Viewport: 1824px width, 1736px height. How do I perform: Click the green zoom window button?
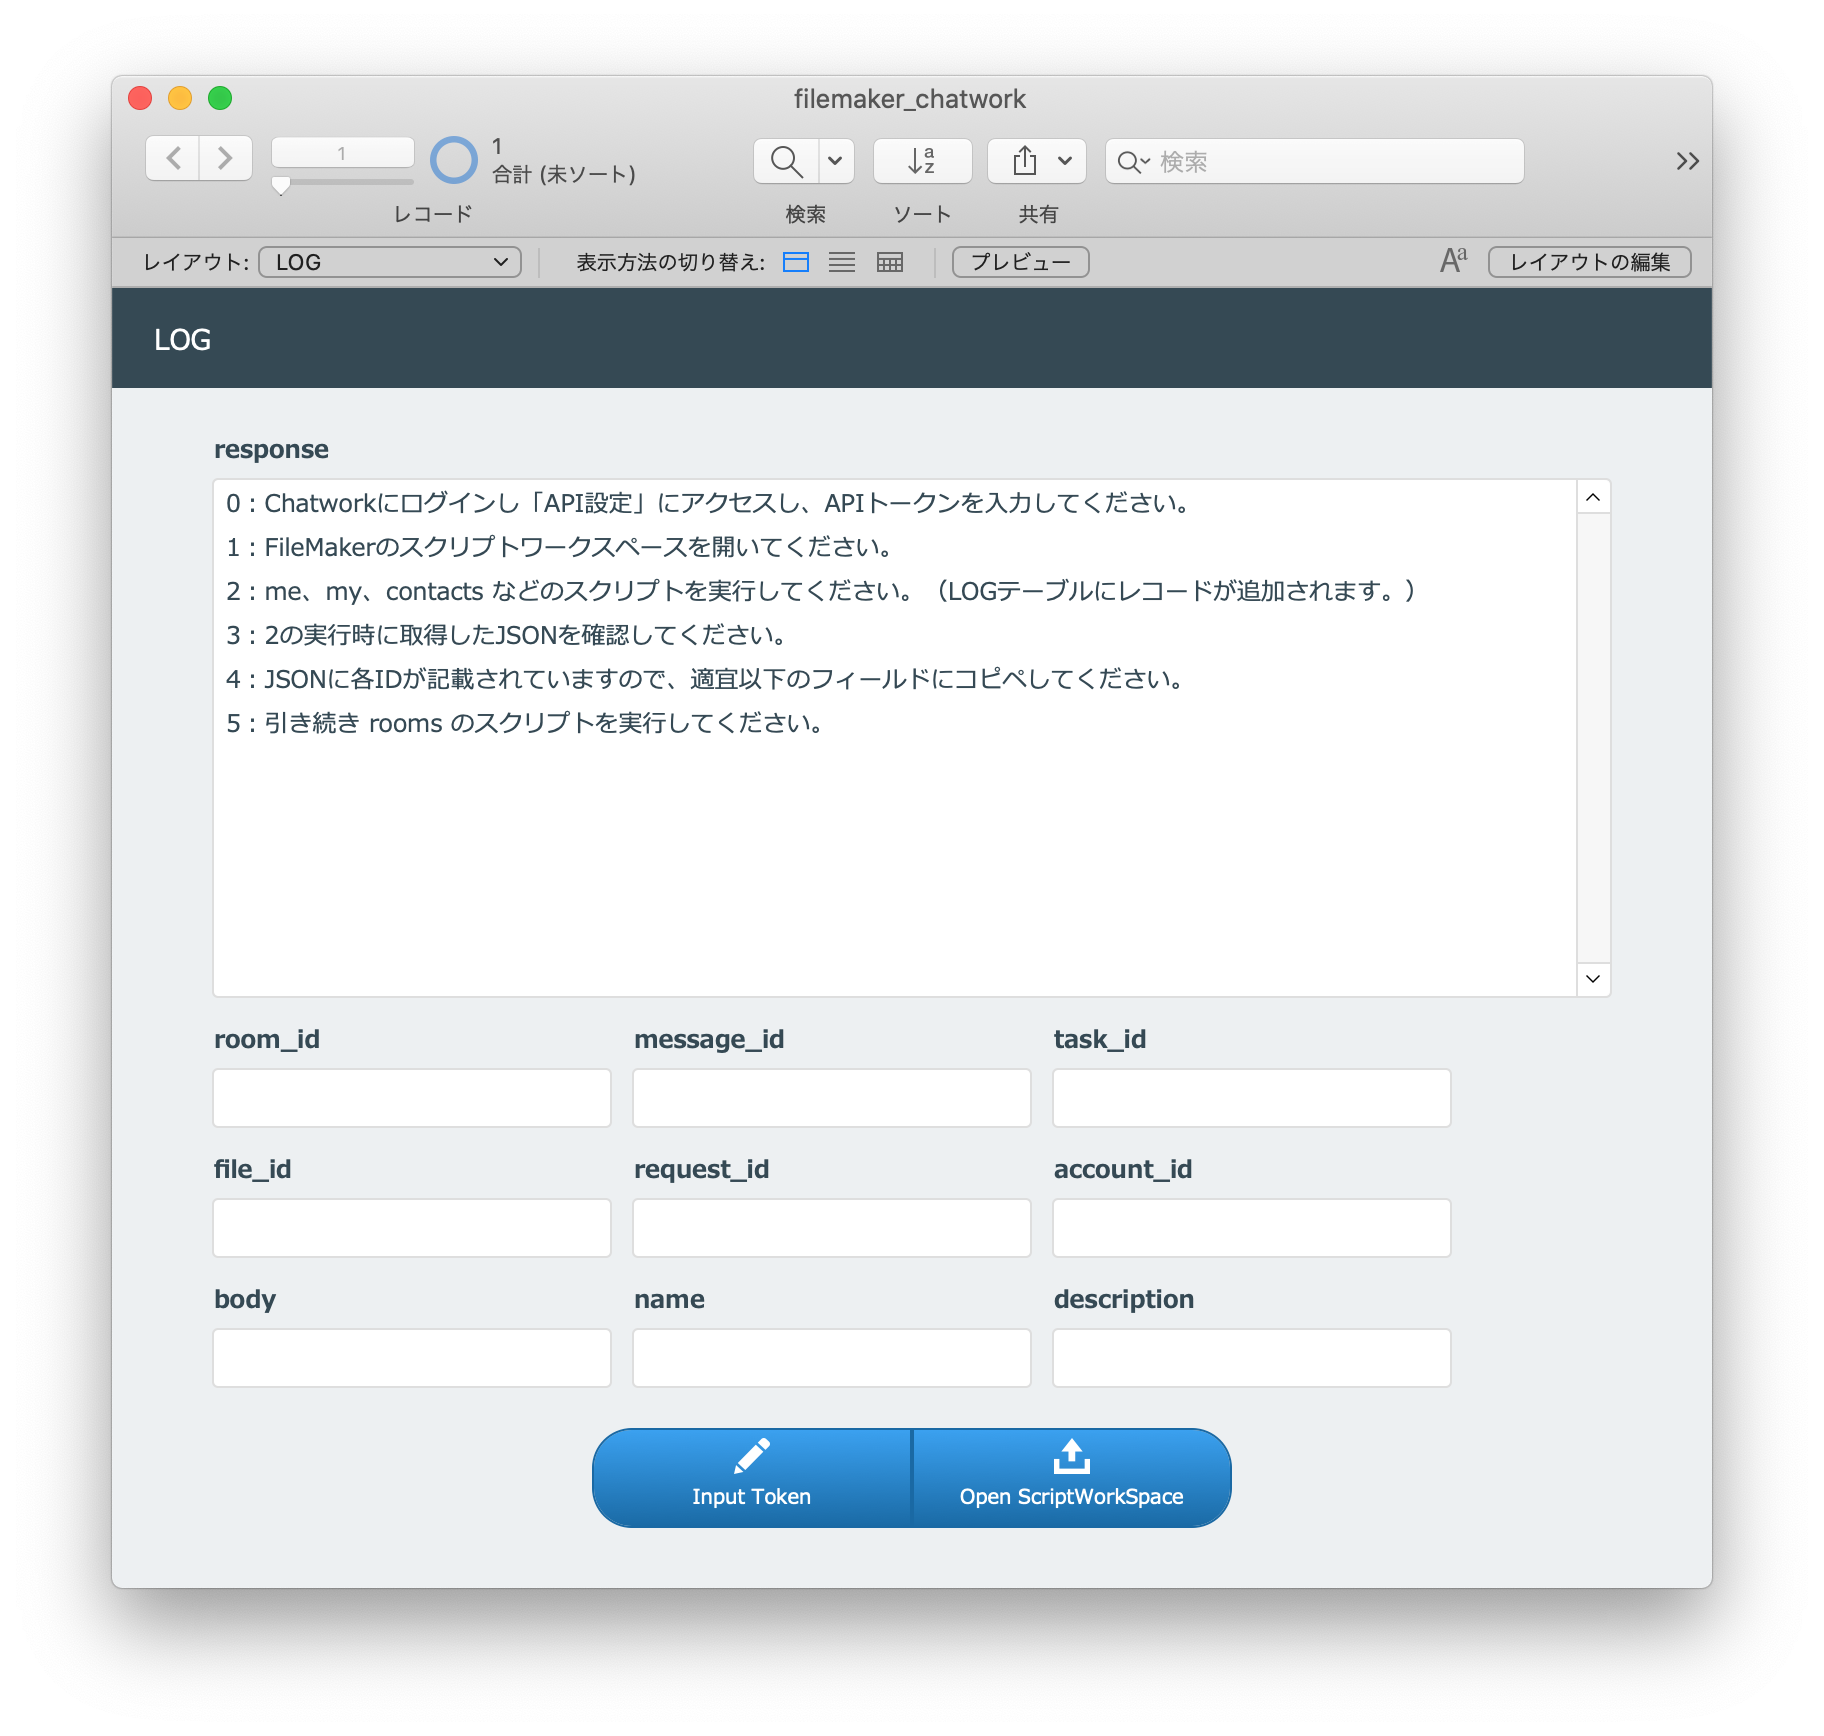click(x=220, y=98)
